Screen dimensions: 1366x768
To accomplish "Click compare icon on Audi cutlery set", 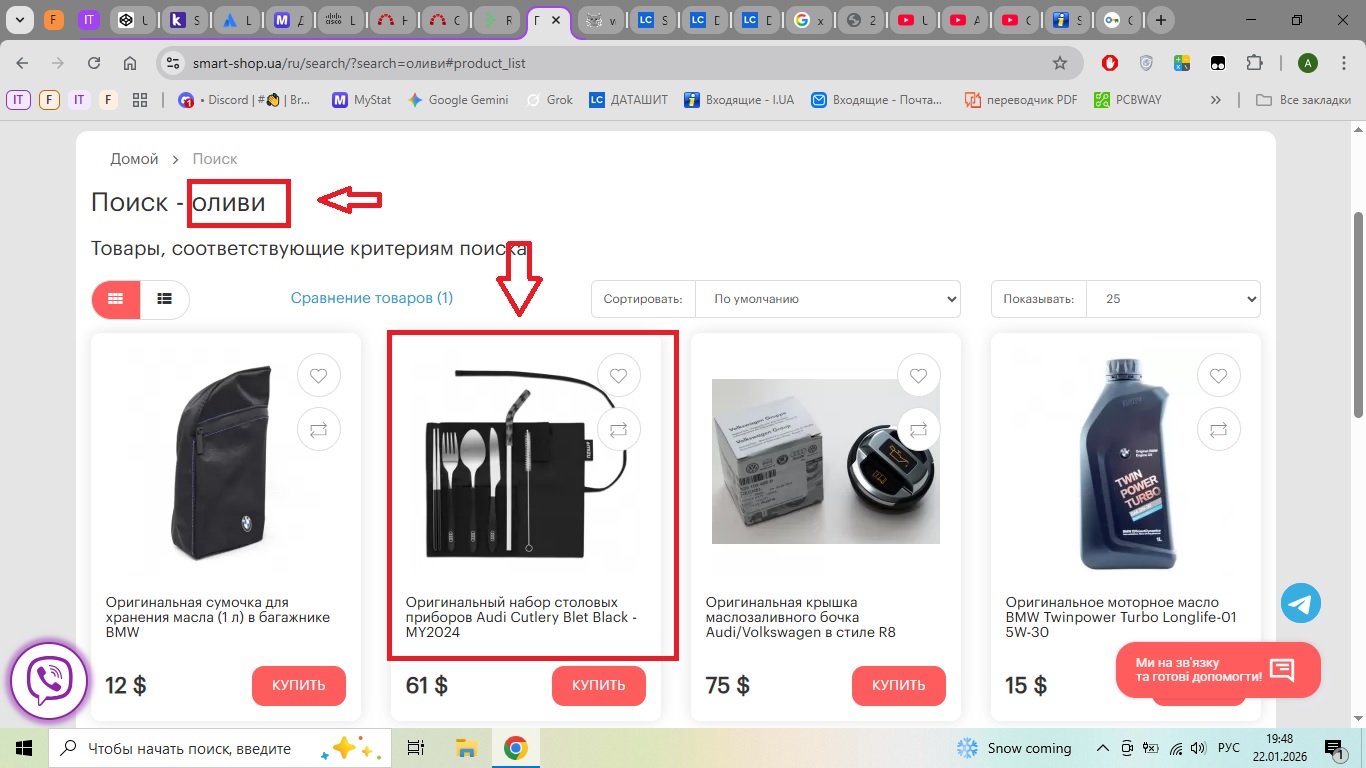I will [618, 429].
